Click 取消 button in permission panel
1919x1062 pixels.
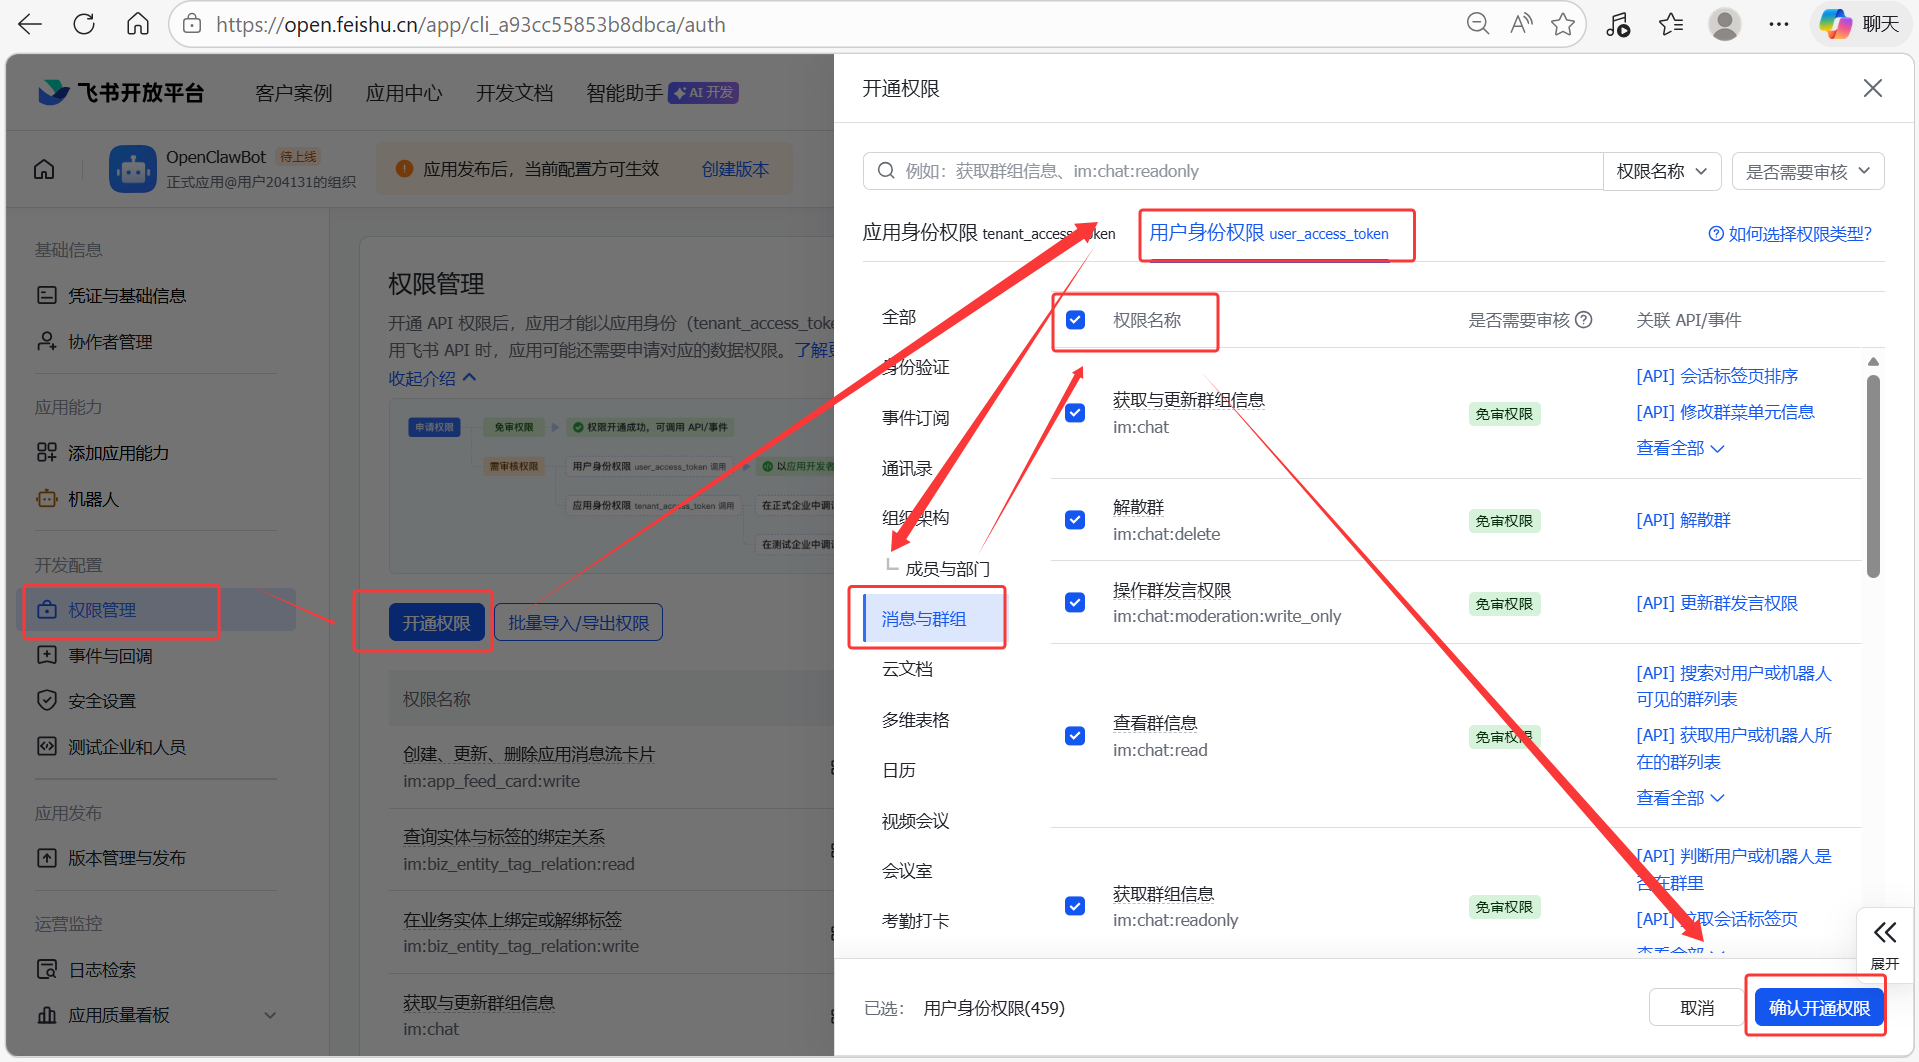(x=1697, y=1008)
